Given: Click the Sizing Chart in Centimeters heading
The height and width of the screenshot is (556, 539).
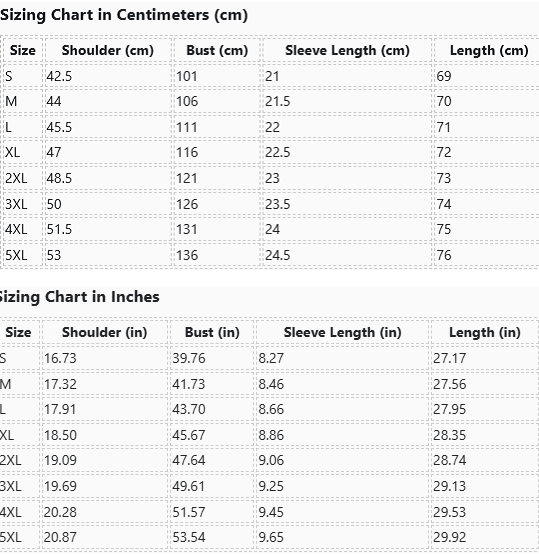Looking at the screenshot, I should 123,15.
